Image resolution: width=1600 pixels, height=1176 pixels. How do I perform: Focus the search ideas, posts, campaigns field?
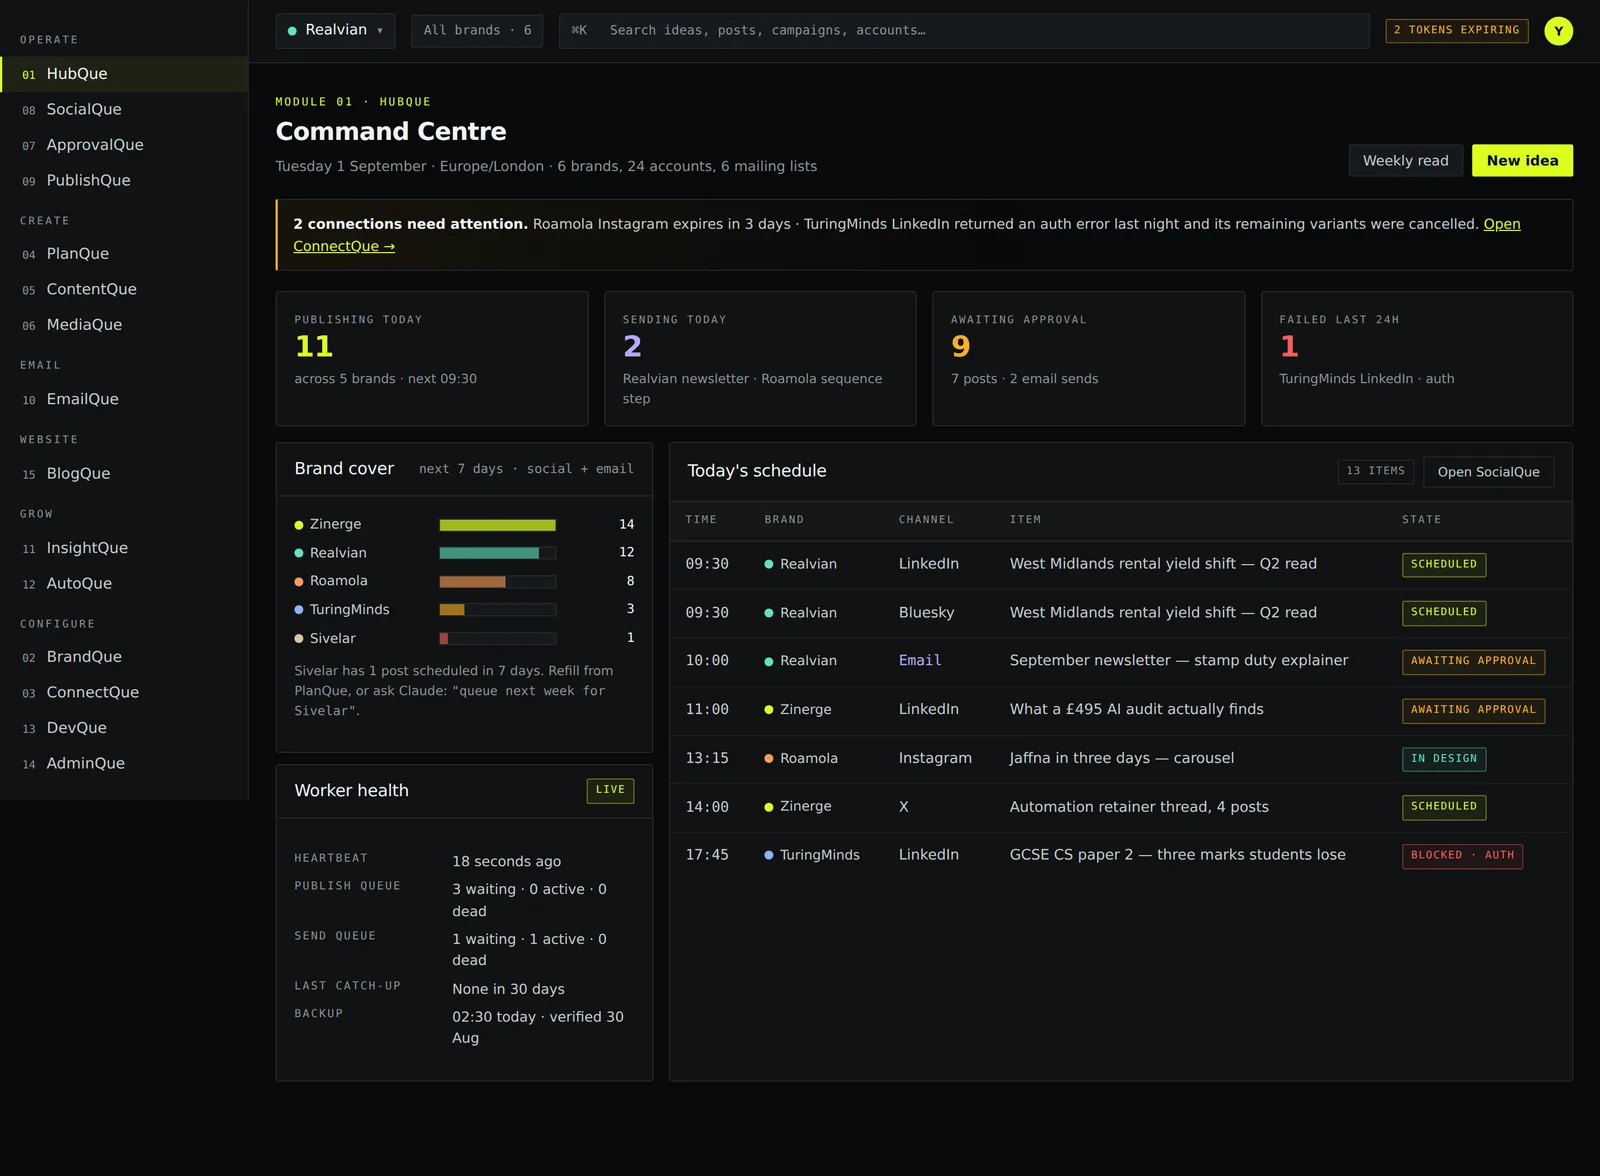click(x=963, y=31)
